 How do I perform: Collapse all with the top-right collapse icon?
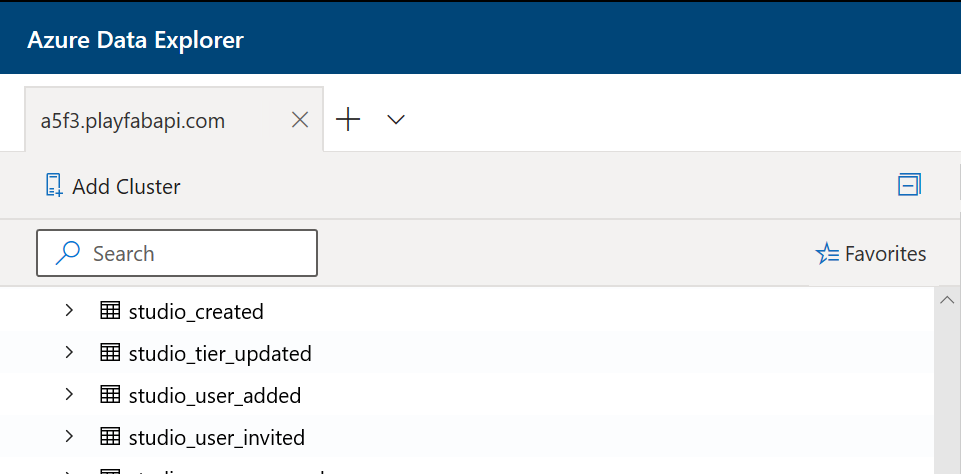909,185
